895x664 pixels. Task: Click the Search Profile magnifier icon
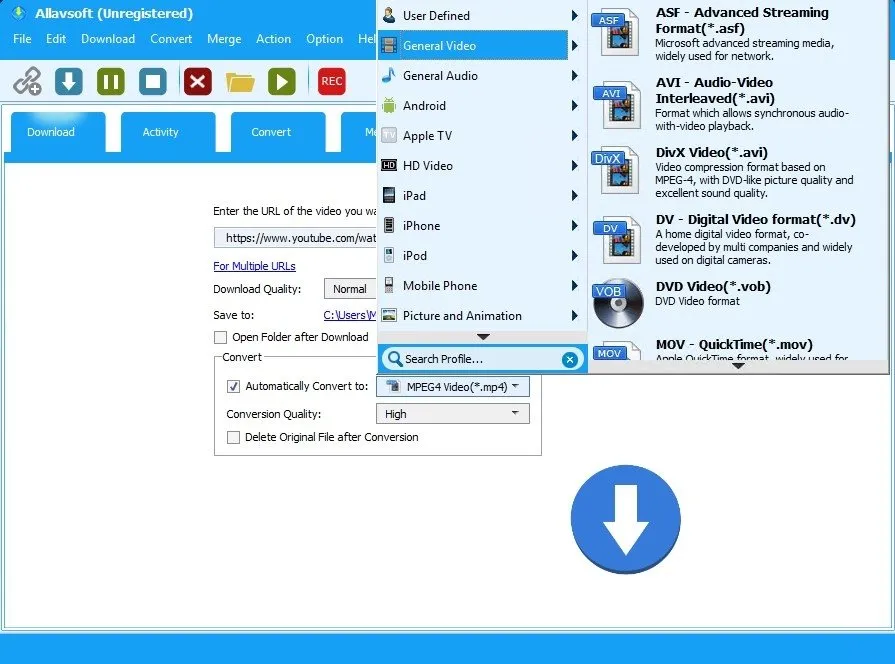point(394,359)
